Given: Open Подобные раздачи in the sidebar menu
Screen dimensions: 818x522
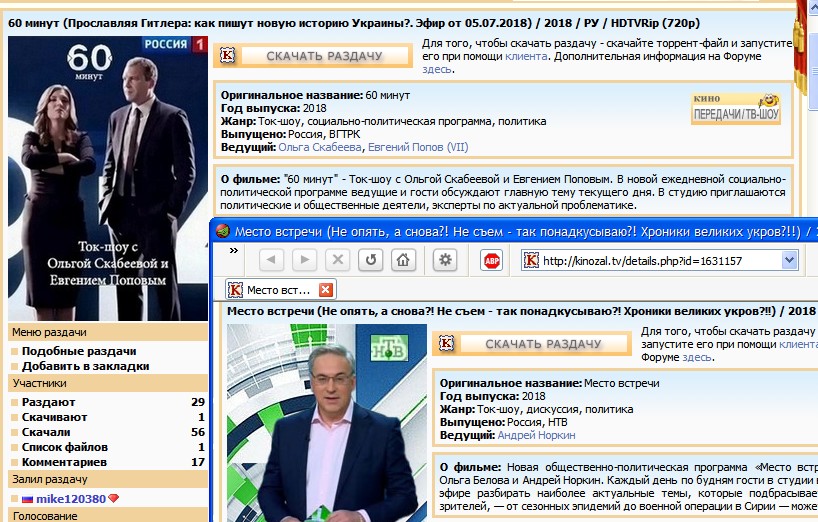Looking at the screenshot, I should tap(78, 351).
